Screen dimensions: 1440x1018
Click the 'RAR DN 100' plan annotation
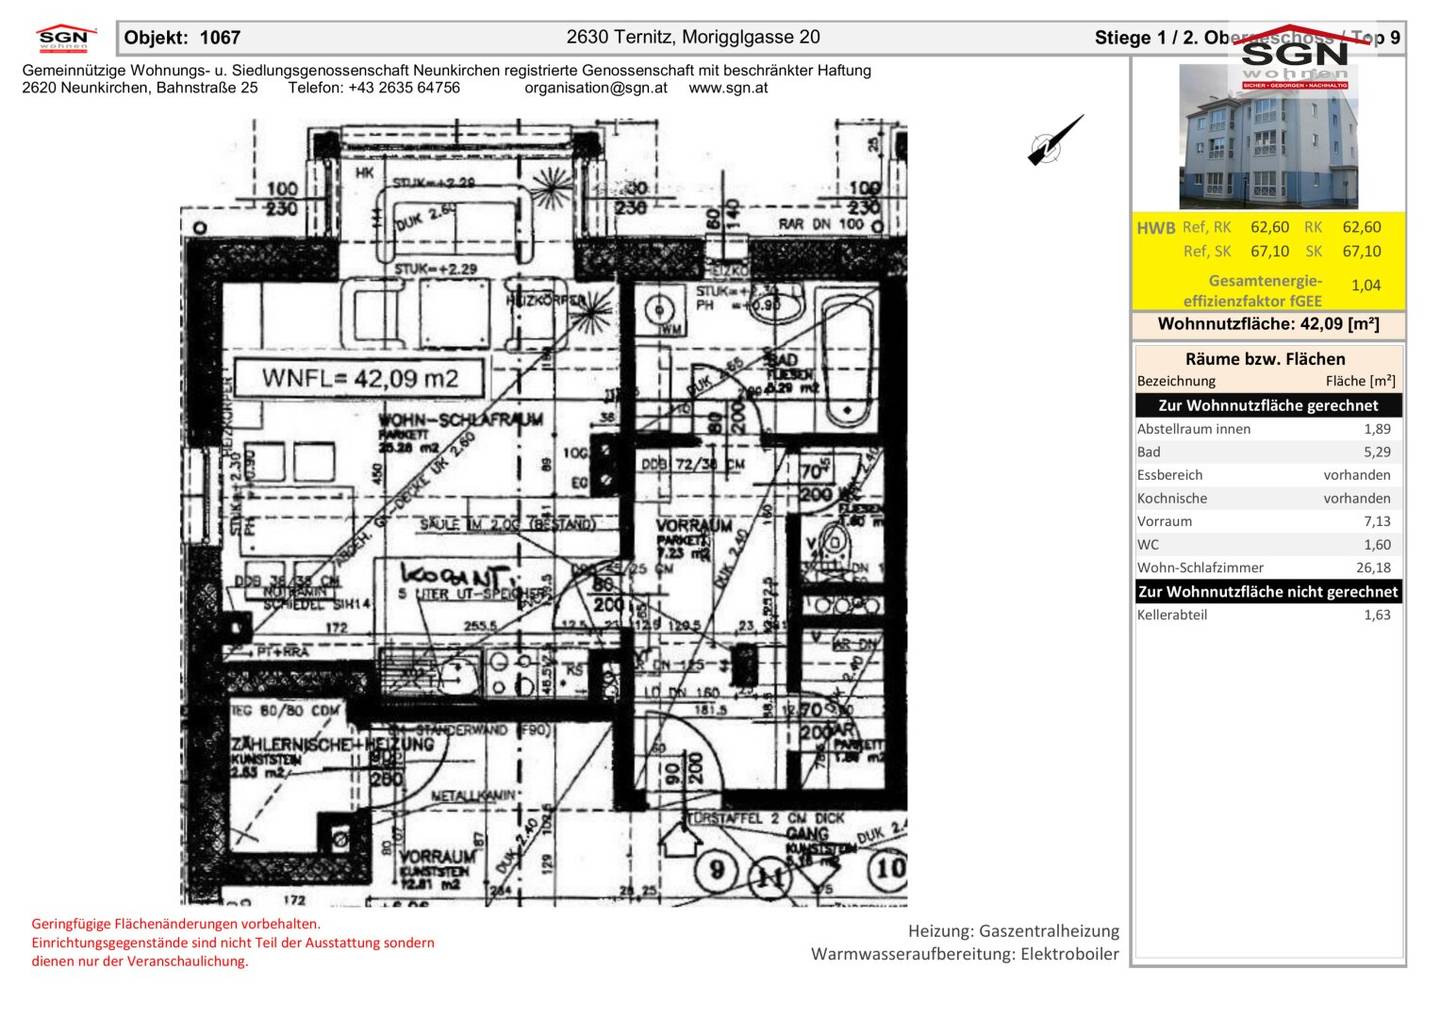(x=821, y=225)
